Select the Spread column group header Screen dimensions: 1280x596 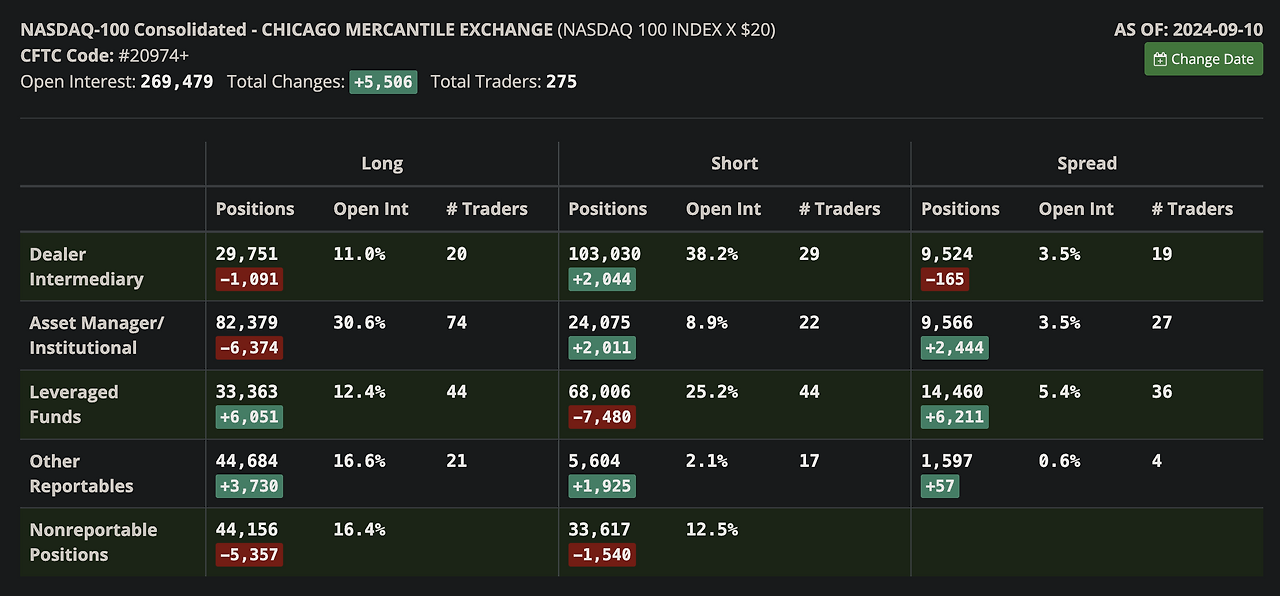[x=1086, y=163]
